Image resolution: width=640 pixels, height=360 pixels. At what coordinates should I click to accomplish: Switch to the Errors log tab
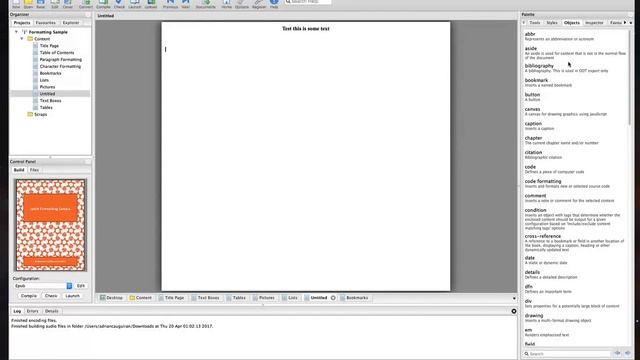coord(32,311)
